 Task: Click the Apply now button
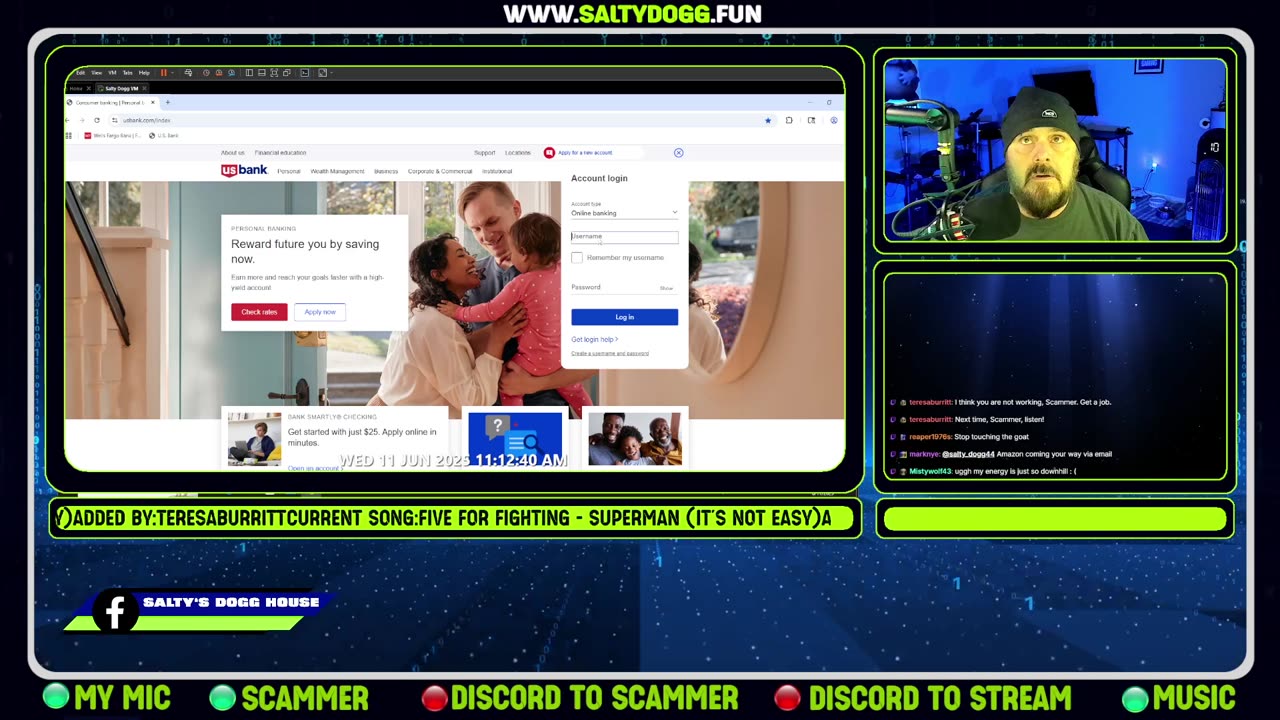[320, 312]
